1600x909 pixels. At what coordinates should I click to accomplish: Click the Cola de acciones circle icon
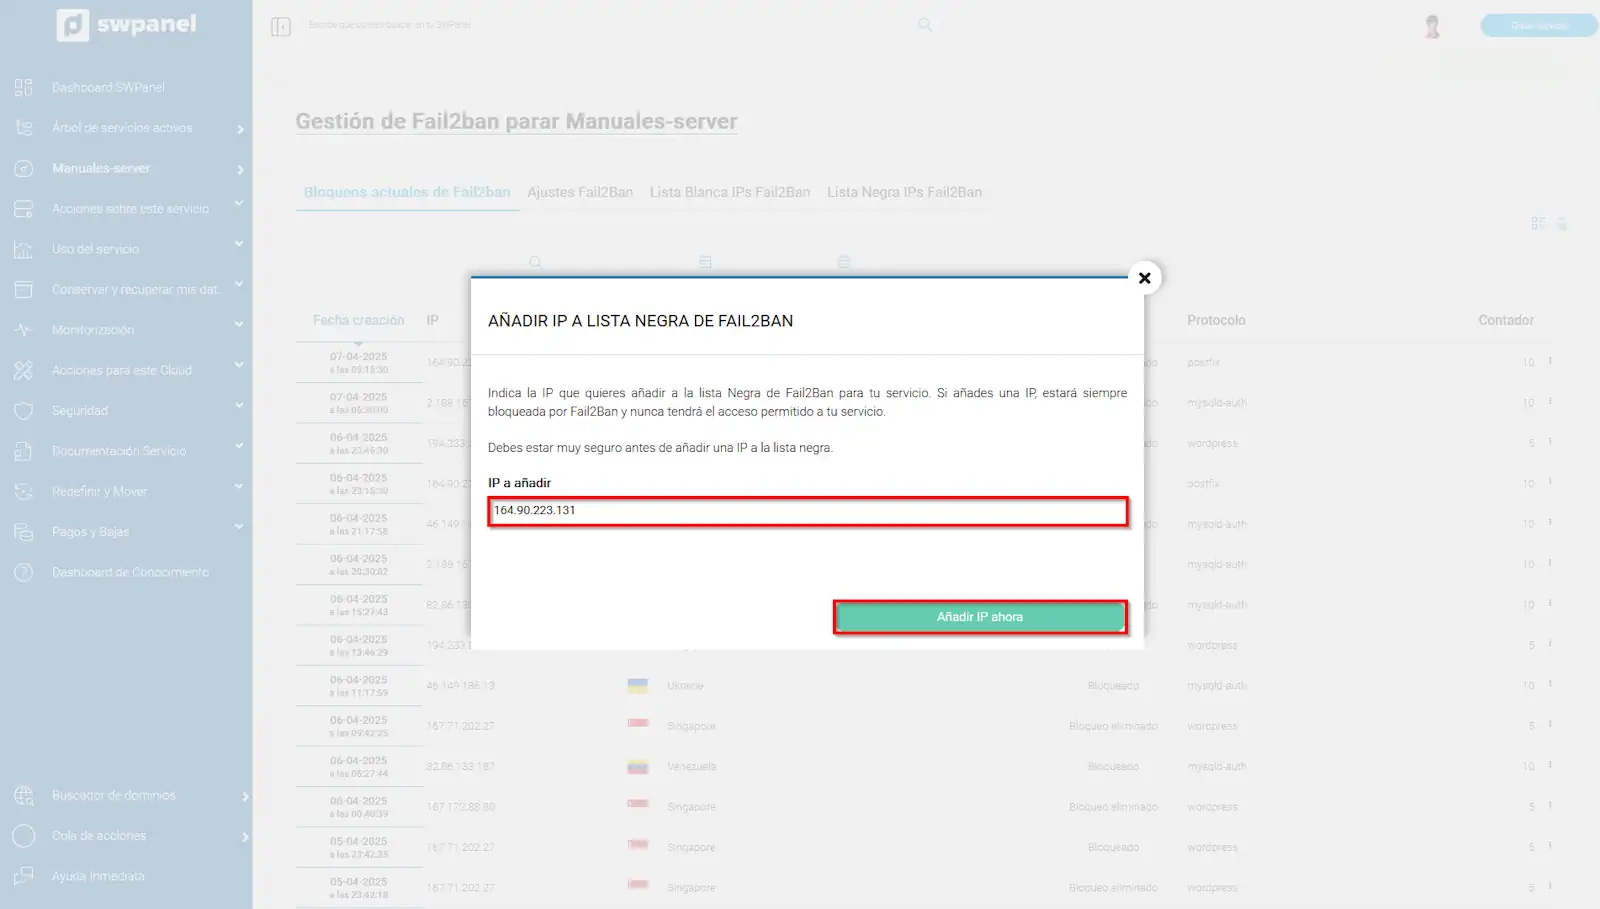pos(24,836)
